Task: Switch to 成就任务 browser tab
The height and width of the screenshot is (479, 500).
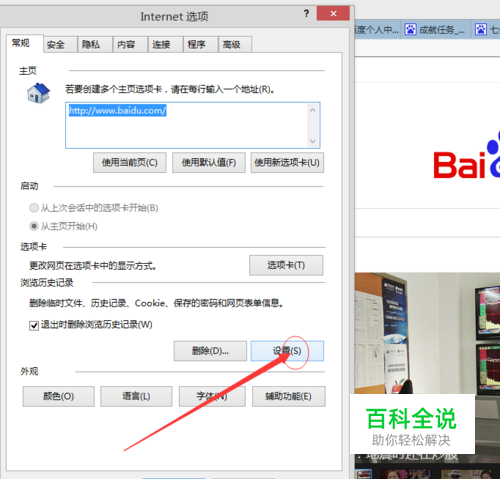Action: [436, 30]
